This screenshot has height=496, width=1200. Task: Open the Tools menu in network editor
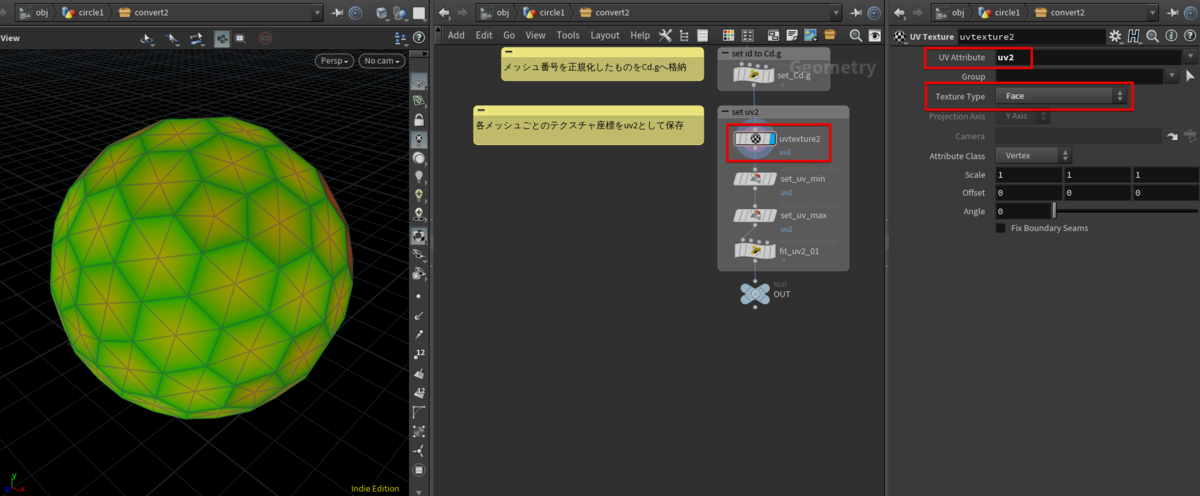coord(568,35)
